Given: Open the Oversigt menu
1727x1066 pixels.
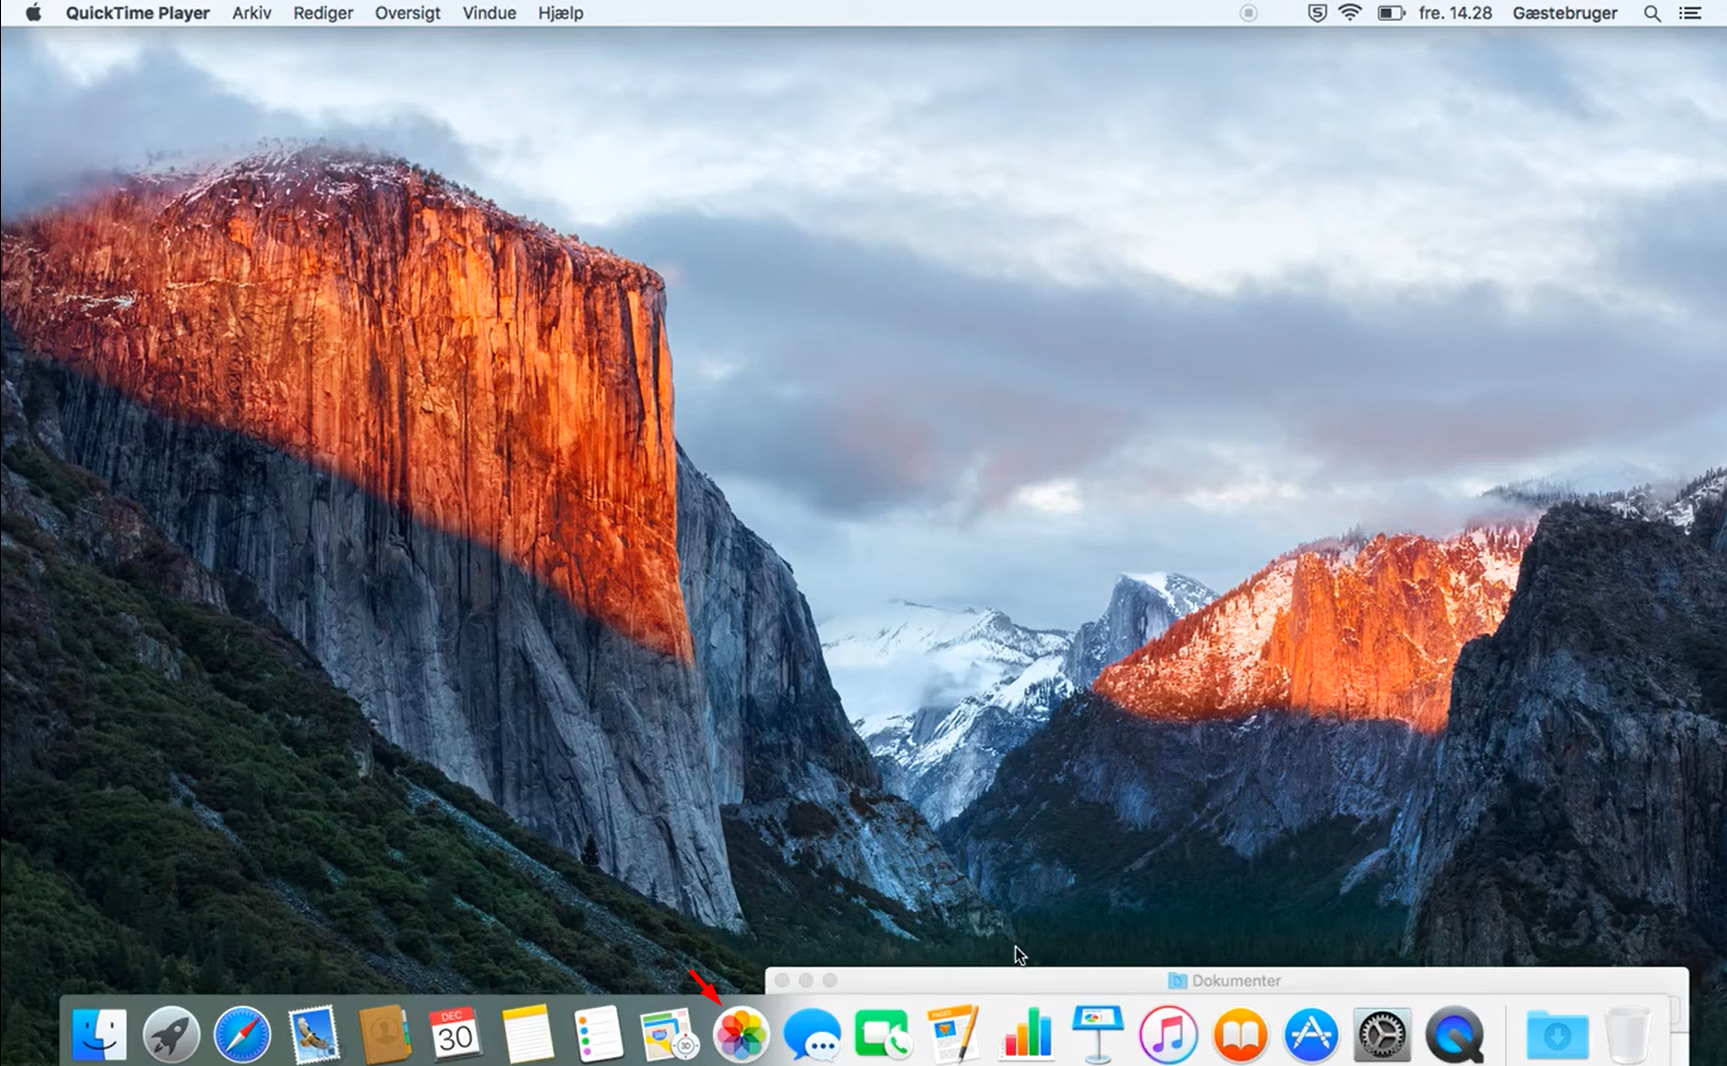Looking at the screenshot, I should pos(407,13).
